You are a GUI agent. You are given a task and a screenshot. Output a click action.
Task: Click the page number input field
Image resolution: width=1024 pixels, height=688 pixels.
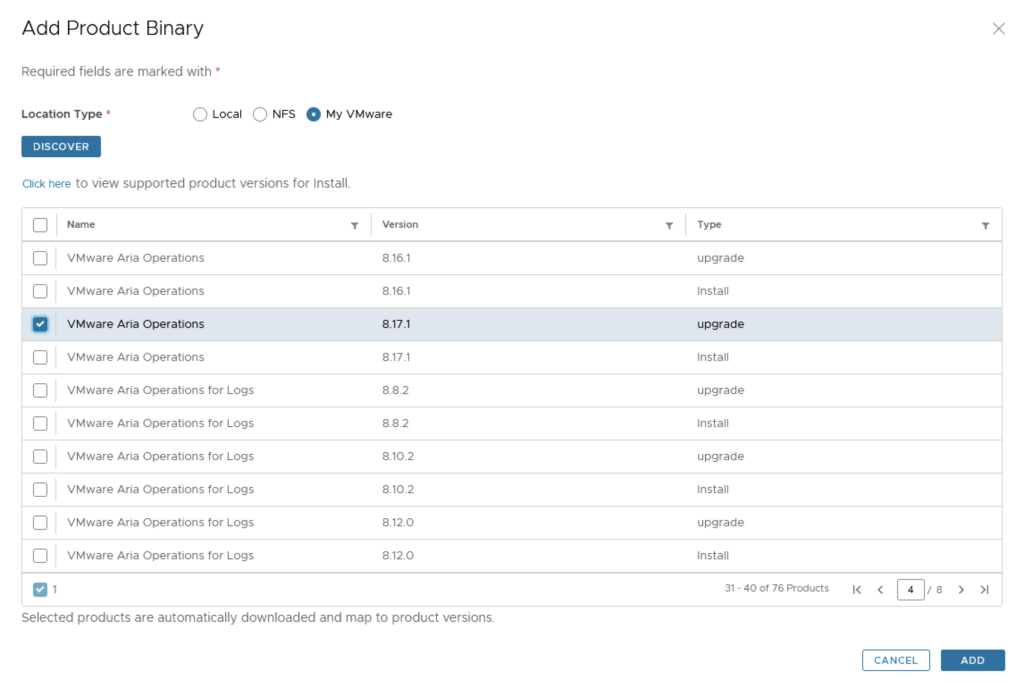910,590
